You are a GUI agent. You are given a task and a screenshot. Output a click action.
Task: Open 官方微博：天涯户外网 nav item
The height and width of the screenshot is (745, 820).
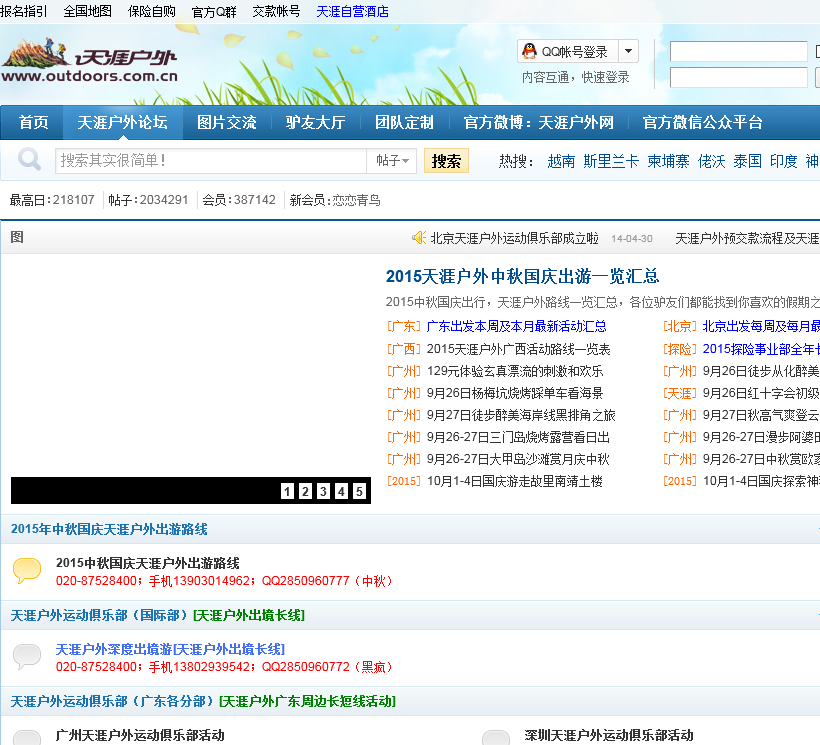point(539,122)
